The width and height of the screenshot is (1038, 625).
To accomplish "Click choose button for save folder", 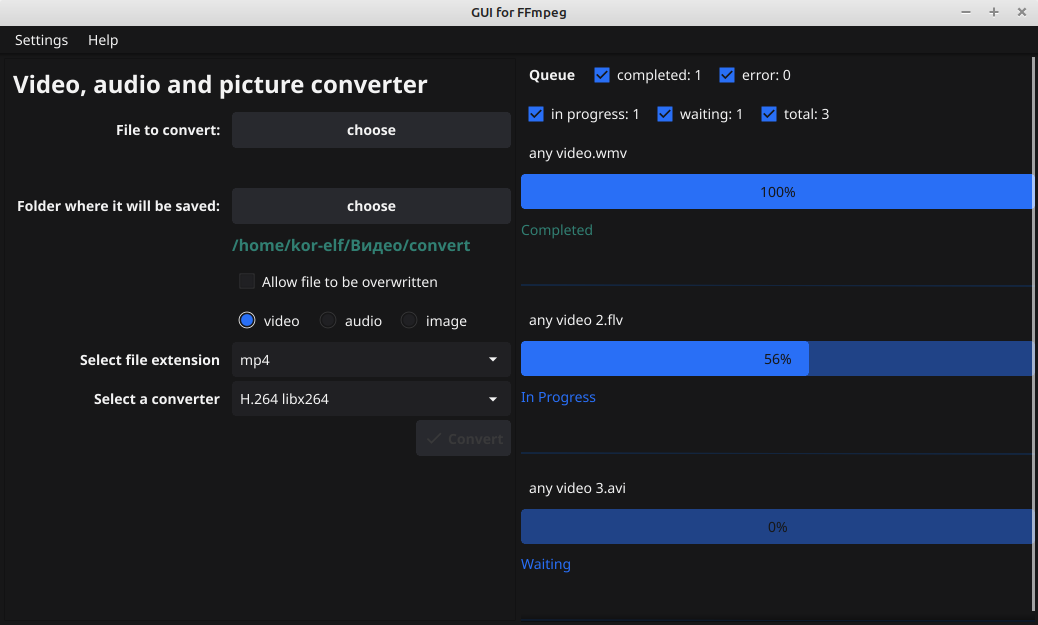I will [371, 206].
